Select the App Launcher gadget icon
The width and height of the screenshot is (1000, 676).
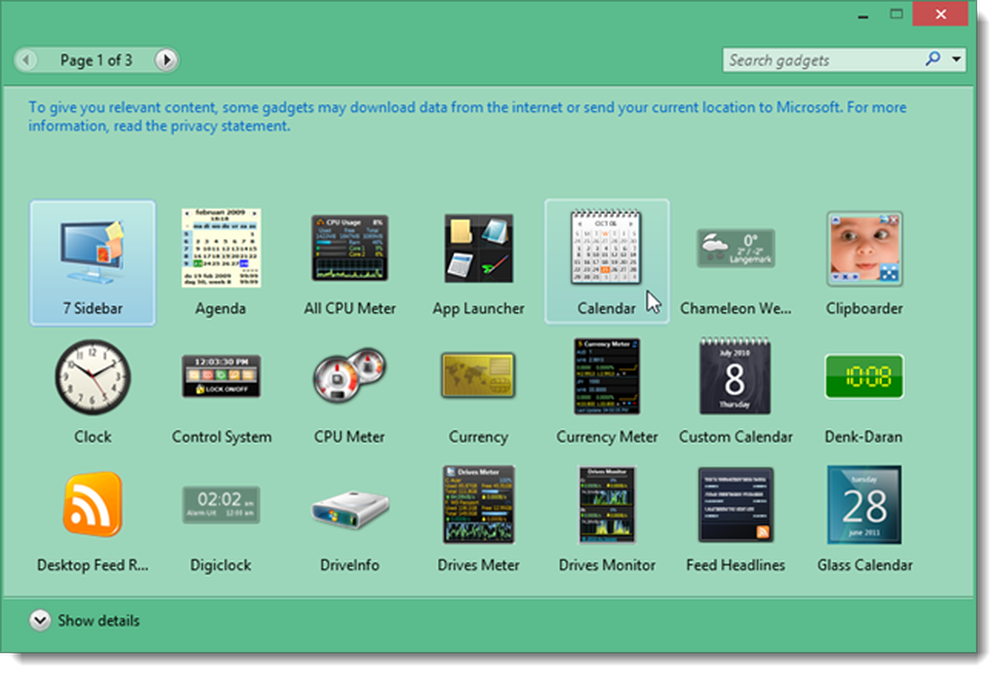click(x=478, y=248)
